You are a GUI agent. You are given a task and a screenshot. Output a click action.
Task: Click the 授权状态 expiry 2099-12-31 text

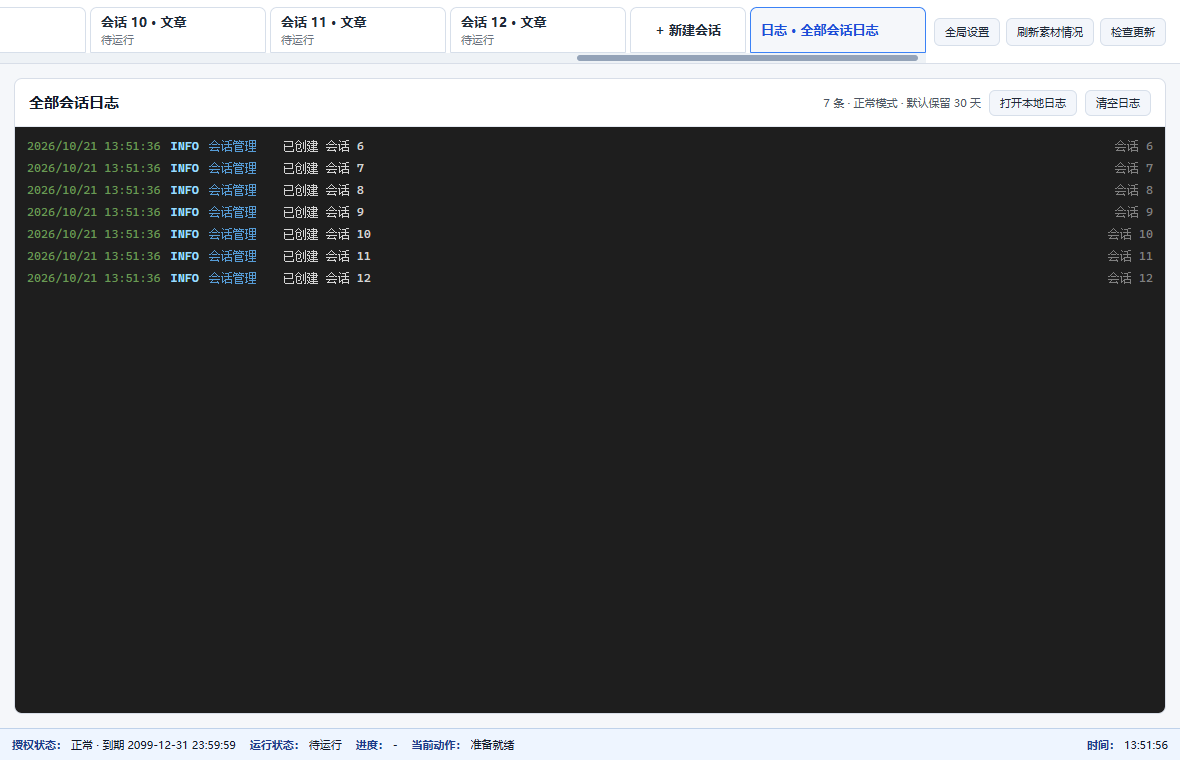(x=154, y=745)
